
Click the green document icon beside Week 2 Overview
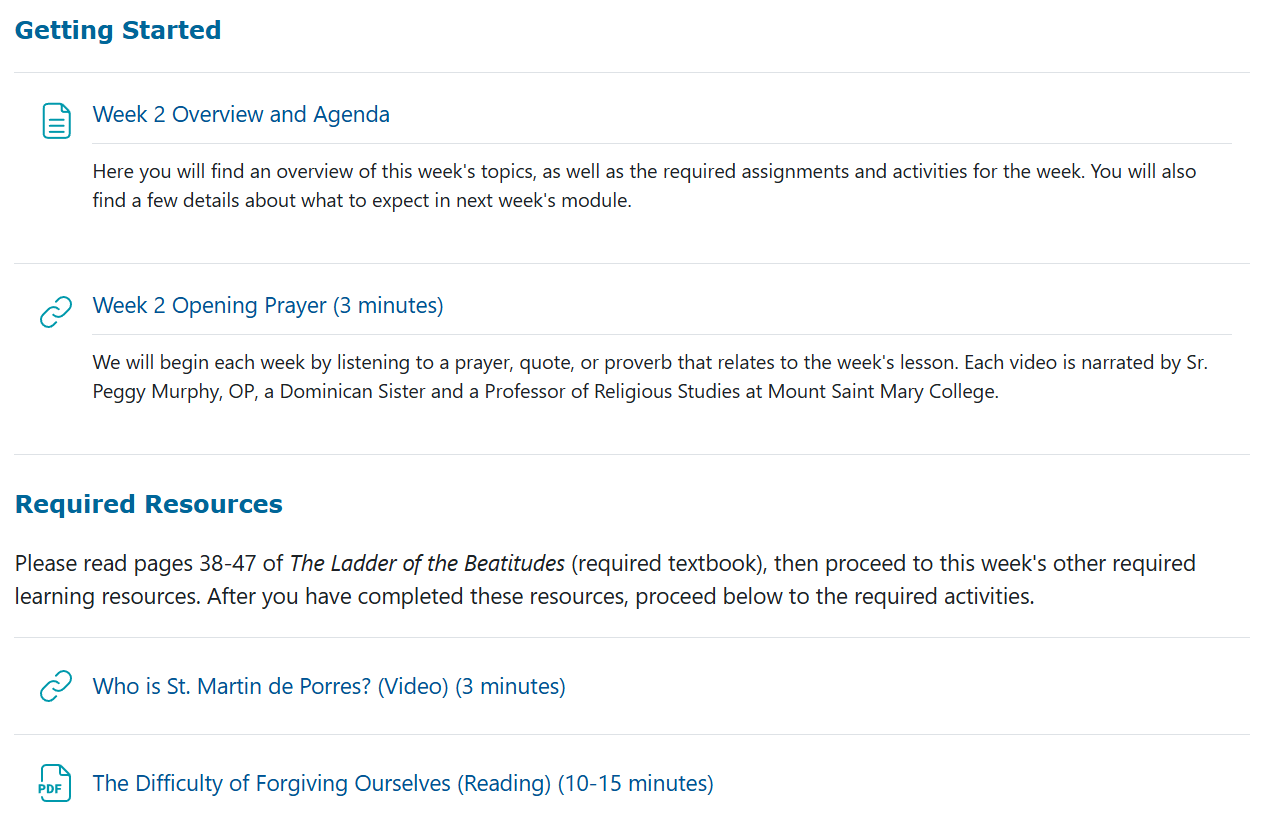click(56, 120)
